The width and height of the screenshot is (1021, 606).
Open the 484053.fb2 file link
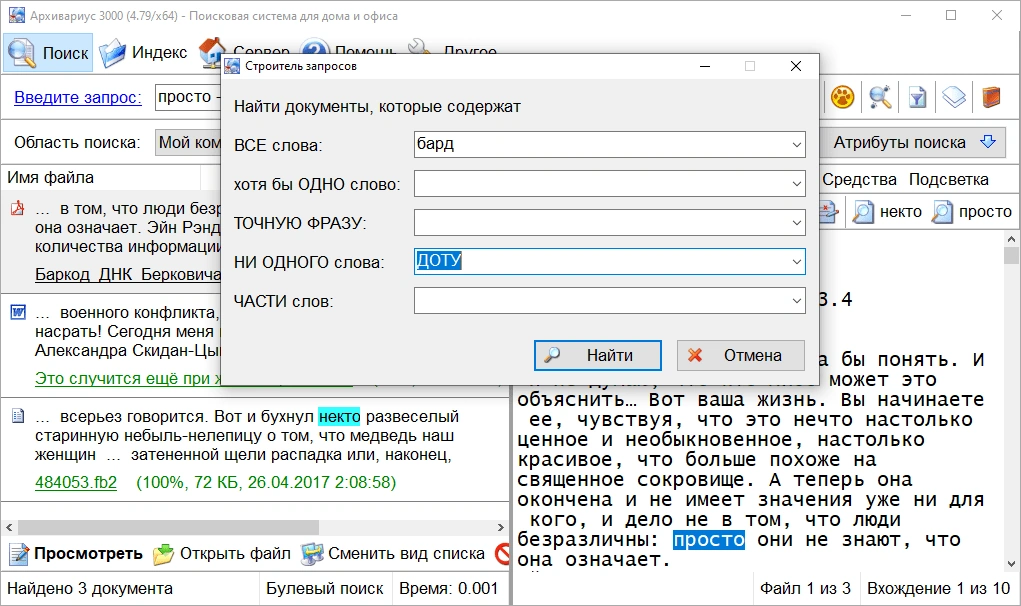click(76, 482)
